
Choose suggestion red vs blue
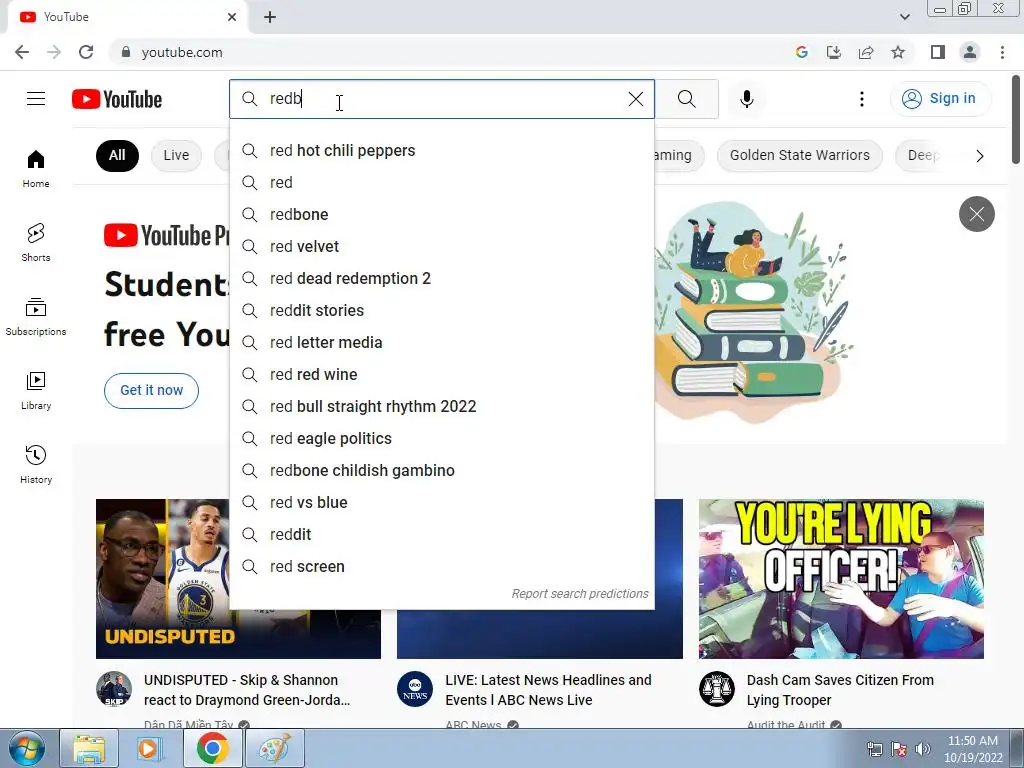pos(442,502)
